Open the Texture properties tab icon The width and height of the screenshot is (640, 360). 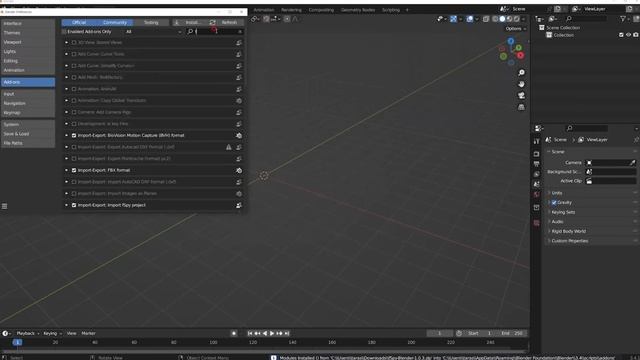(536, 223)
